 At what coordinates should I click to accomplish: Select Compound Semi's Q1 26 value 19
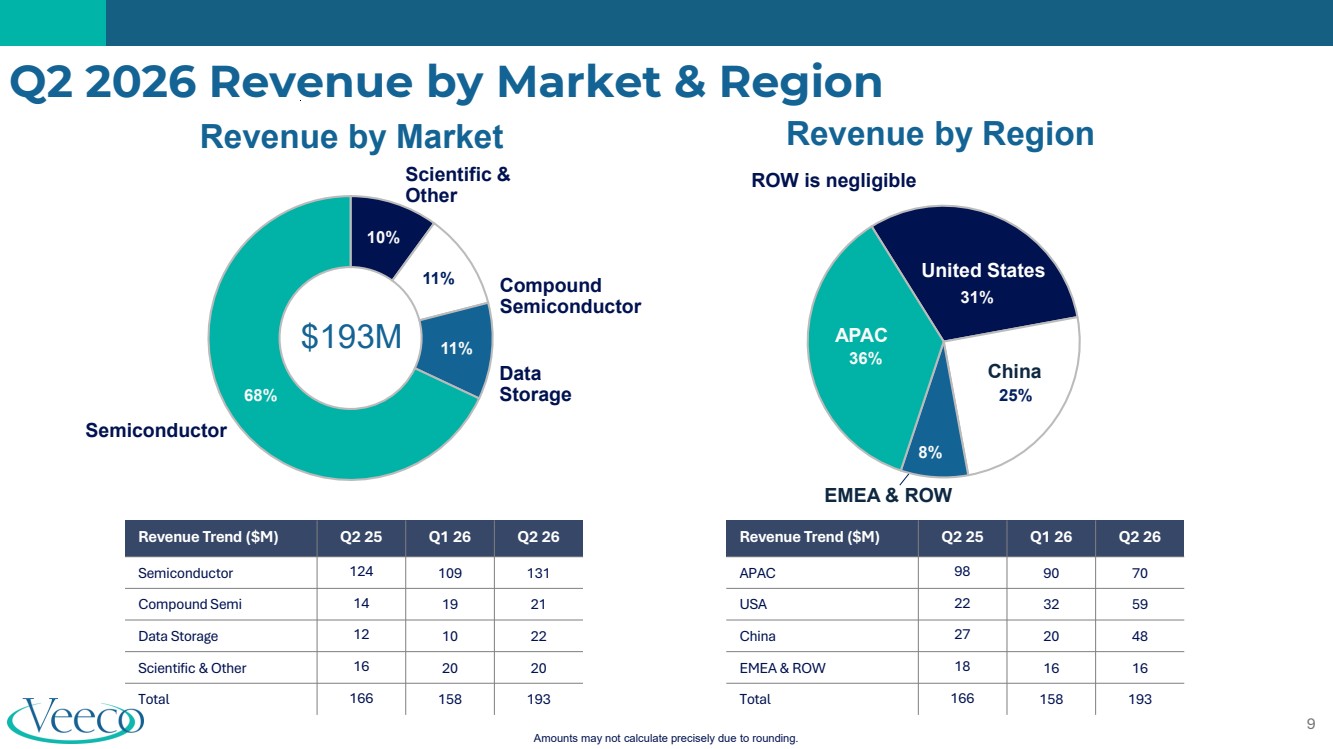pos(450,605)
